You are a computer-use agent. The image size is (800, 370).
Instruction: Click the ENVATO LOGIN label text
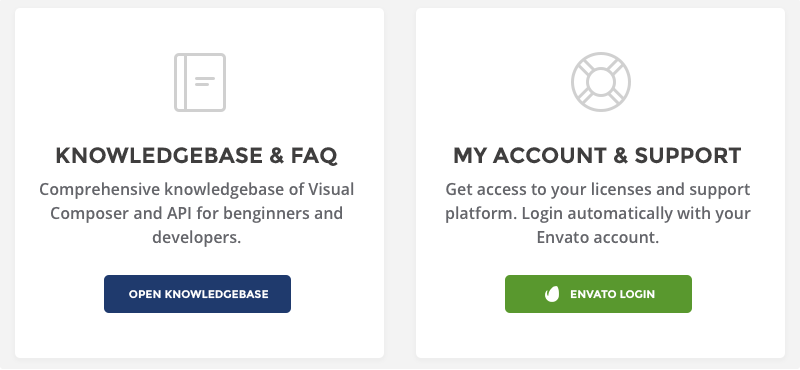pyautogui.click(x=612, y=294)
